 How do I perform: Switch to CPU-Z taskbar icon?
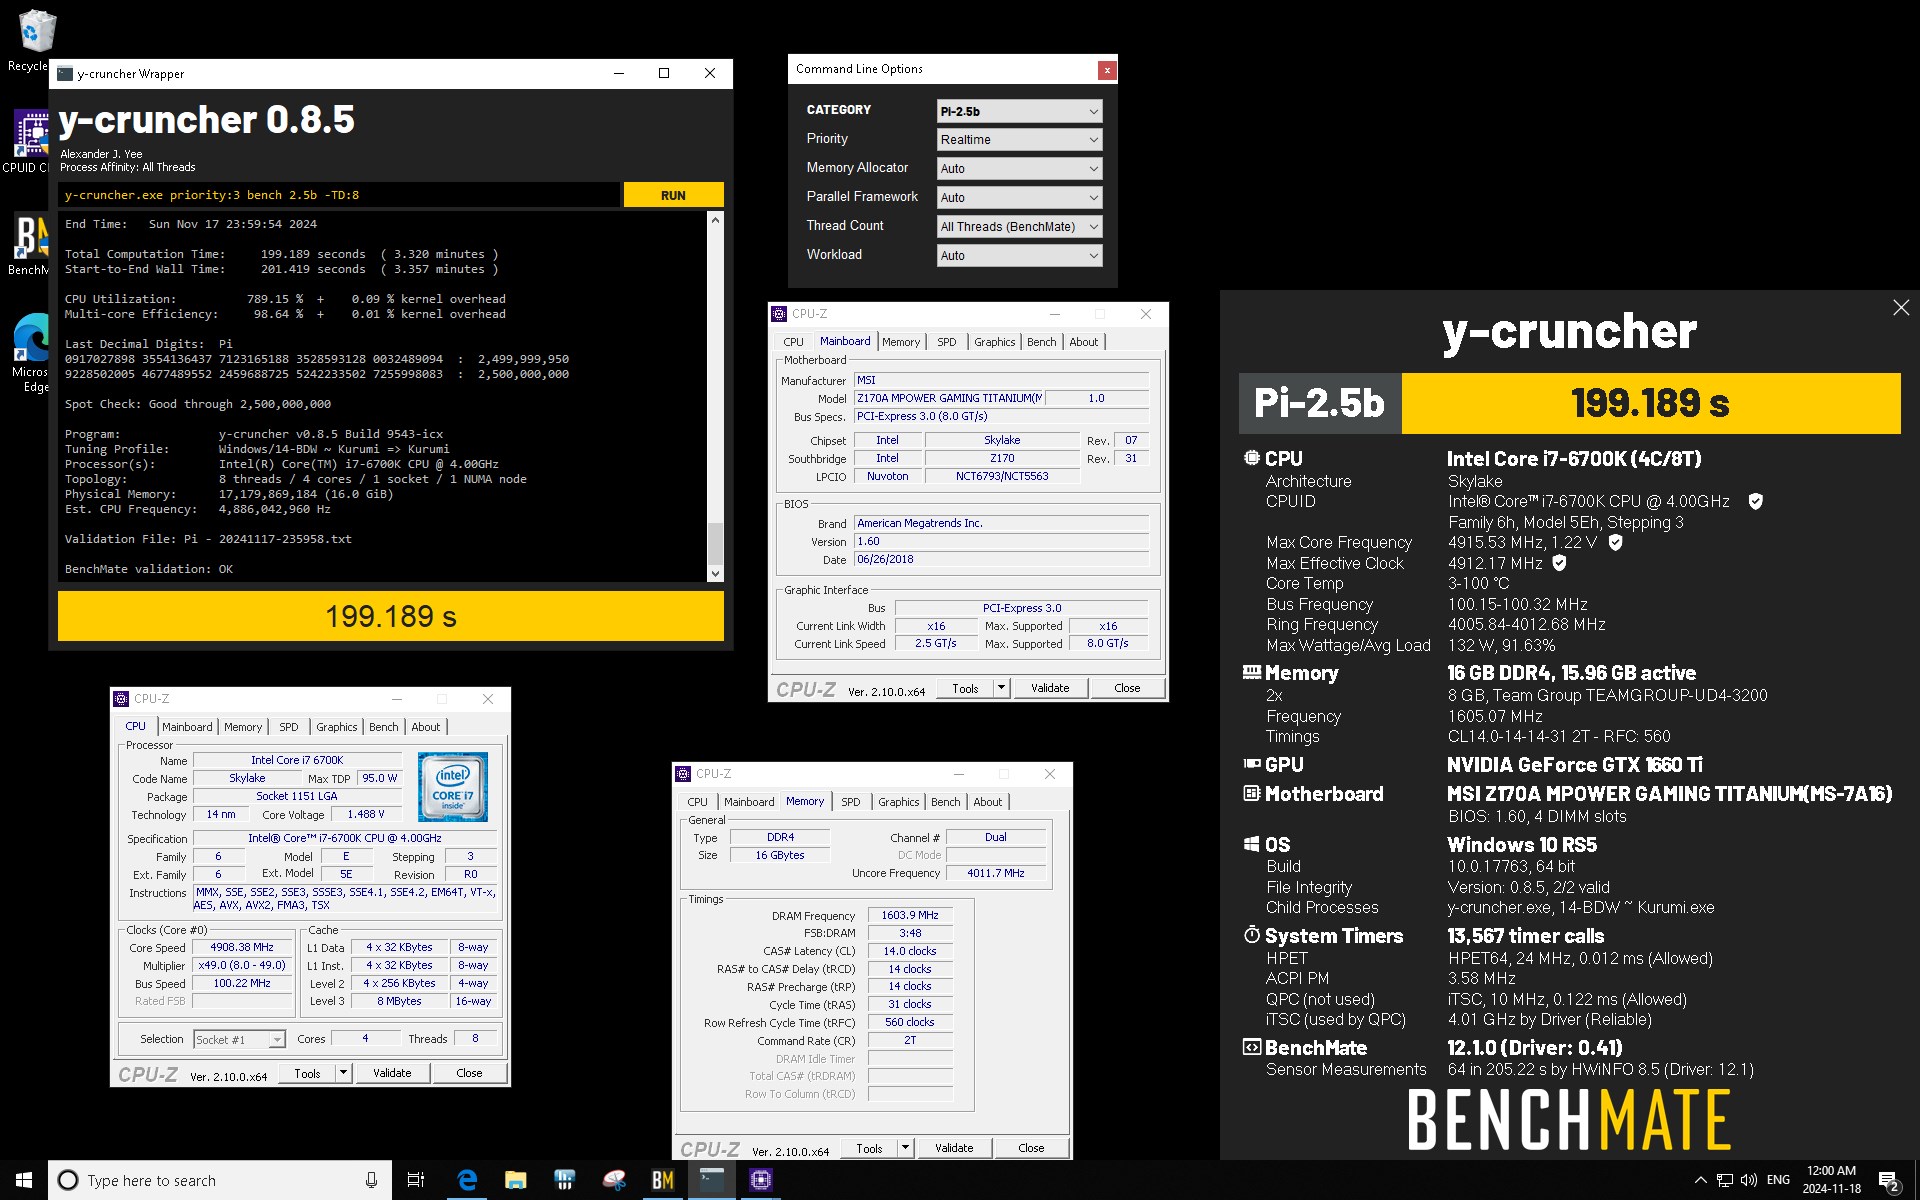761,1180
